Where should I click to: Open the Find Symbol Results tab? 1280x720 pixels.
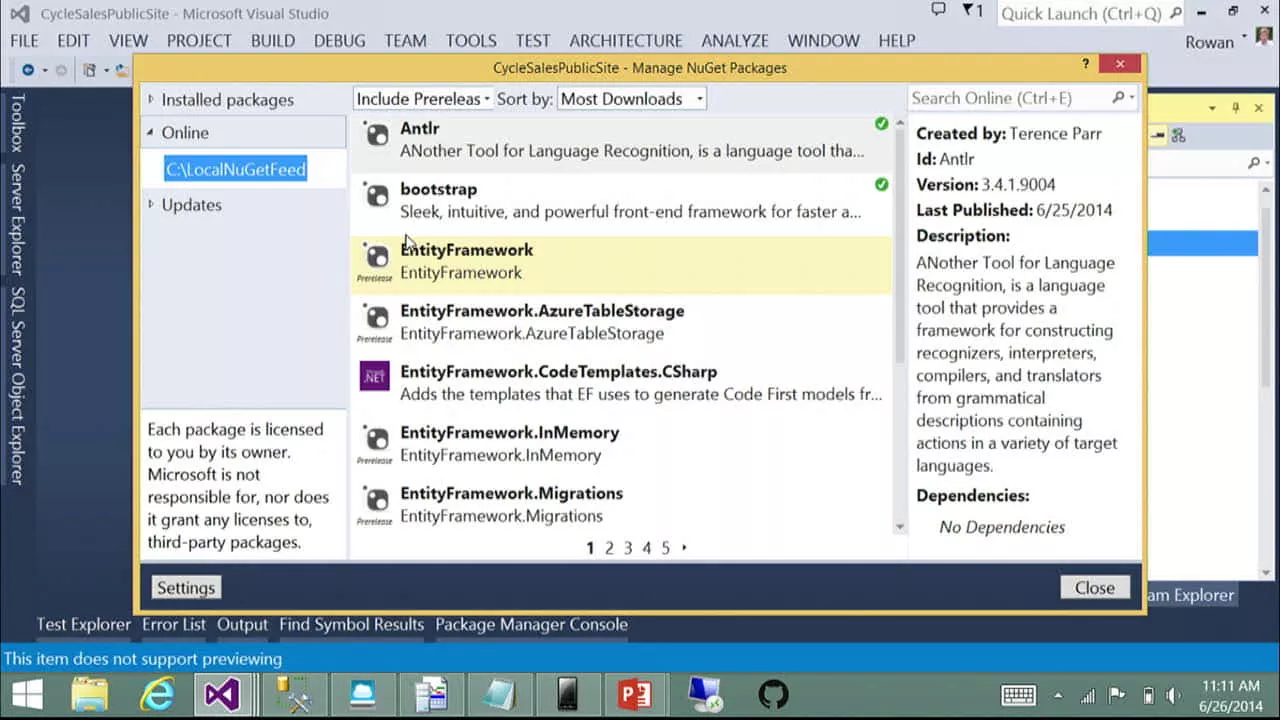[351, 624]
